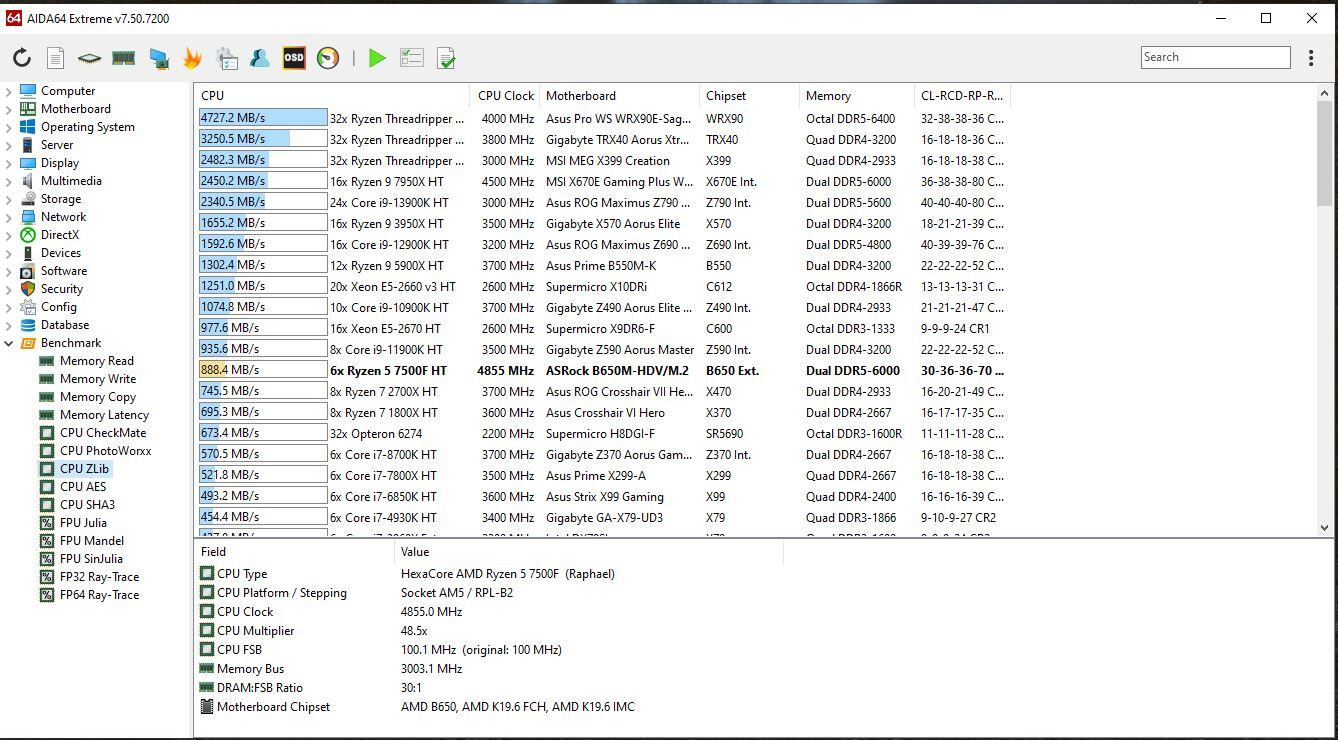Image resolution: width=1338 pixels, height=740 pixels.
Task: Click the blue user silhouette icon
Action: tap(260, 58)
